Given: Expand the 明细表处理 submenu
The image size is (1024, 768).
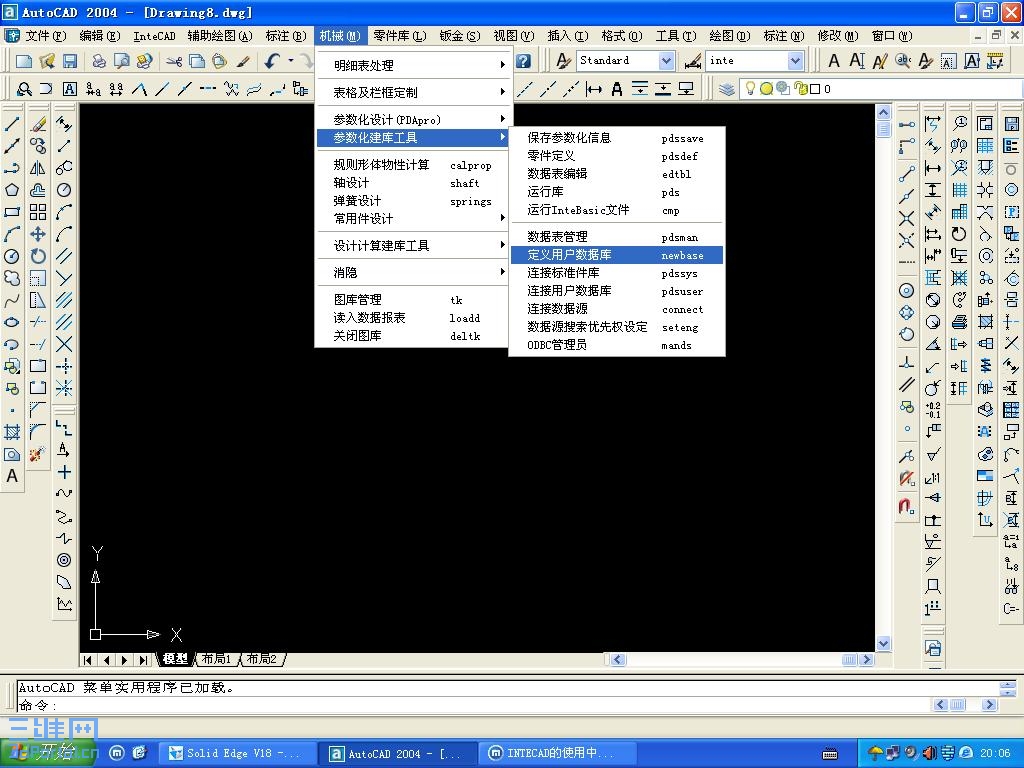Looking at the screenshot, I should click(x=413, y=65).
